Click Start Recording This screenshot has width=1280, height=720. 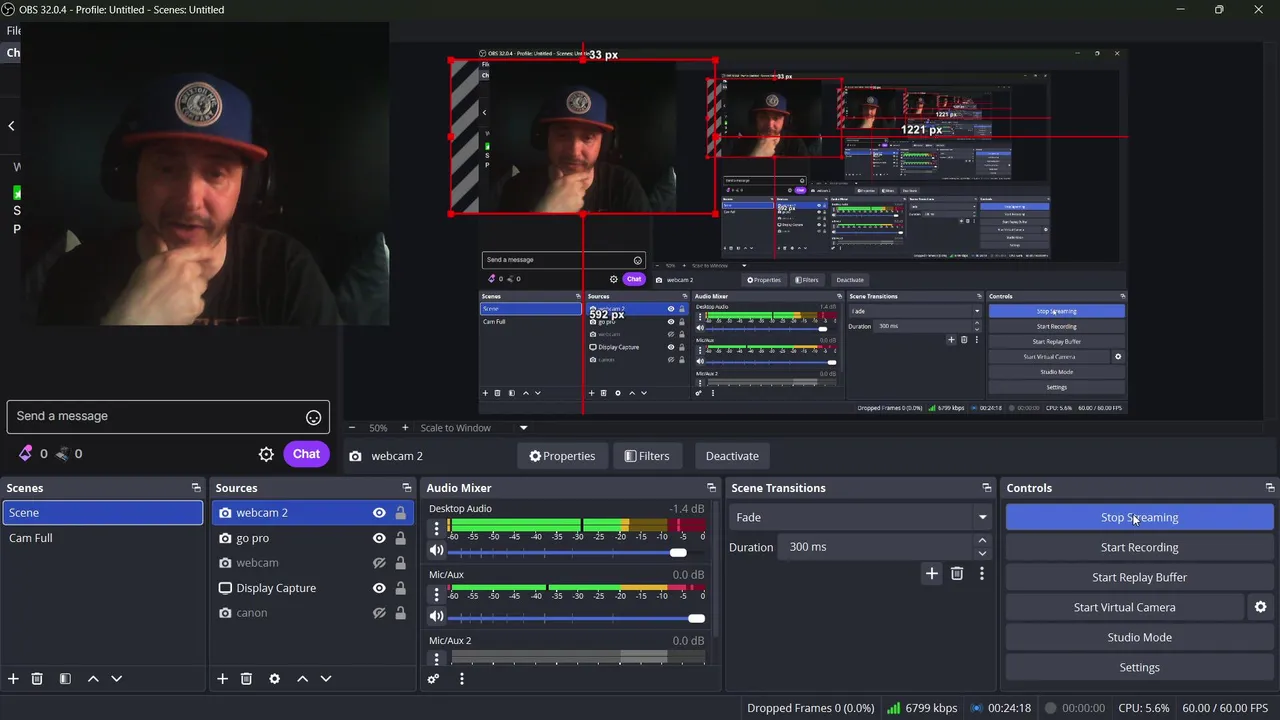click(1139, 547)
